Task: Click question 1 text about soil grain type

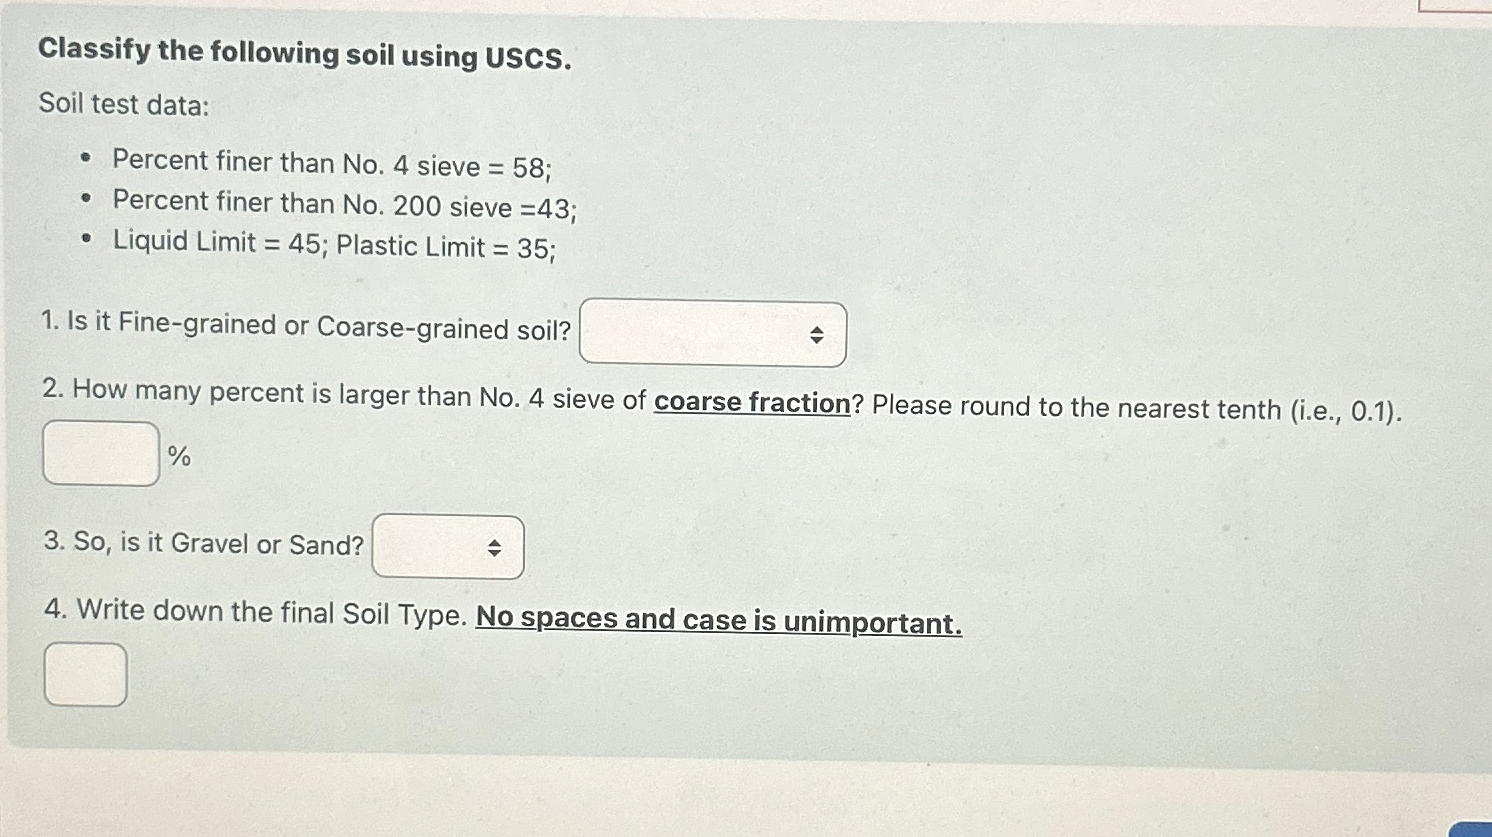Action: [x=300, y=326]
